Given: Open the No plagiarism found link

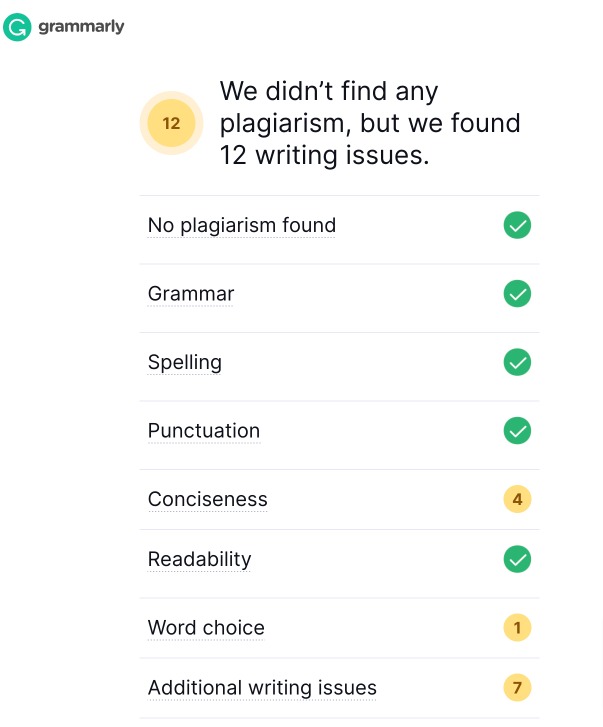Looking at the screenshot, I should point(241,226).
